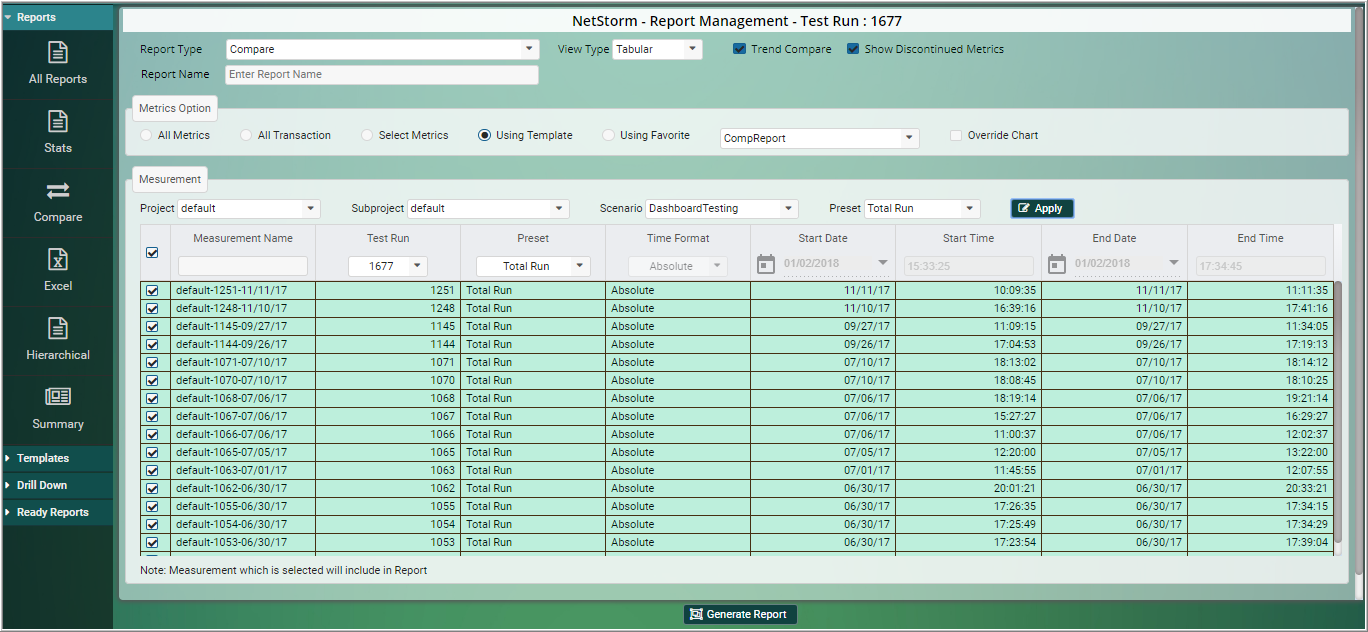Open the Preset dropdown above Apply
Screen dimensions: 1368x632
pos(922,208)
